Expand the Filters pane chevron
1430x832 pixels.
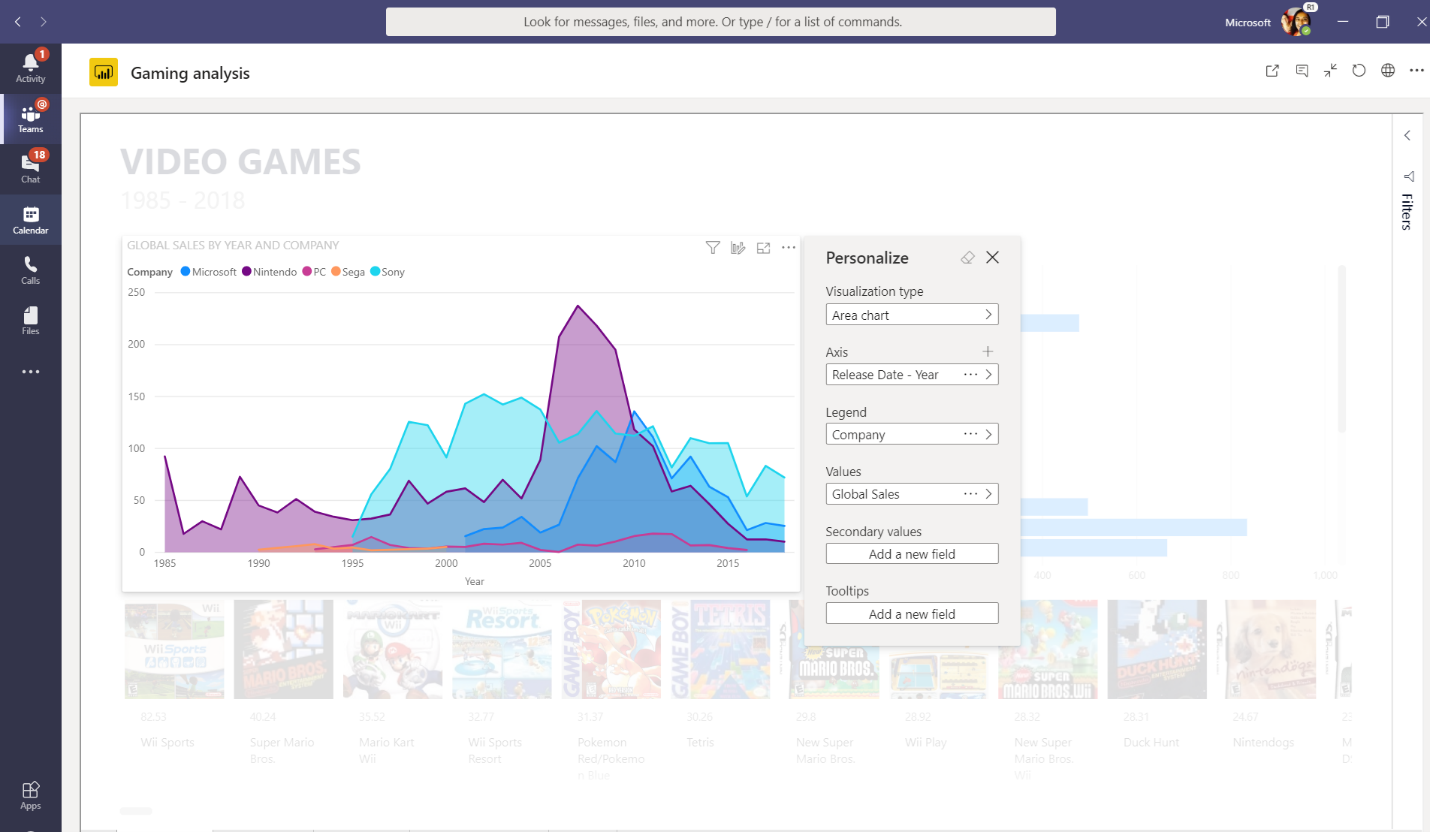(x=1407, y=135)
